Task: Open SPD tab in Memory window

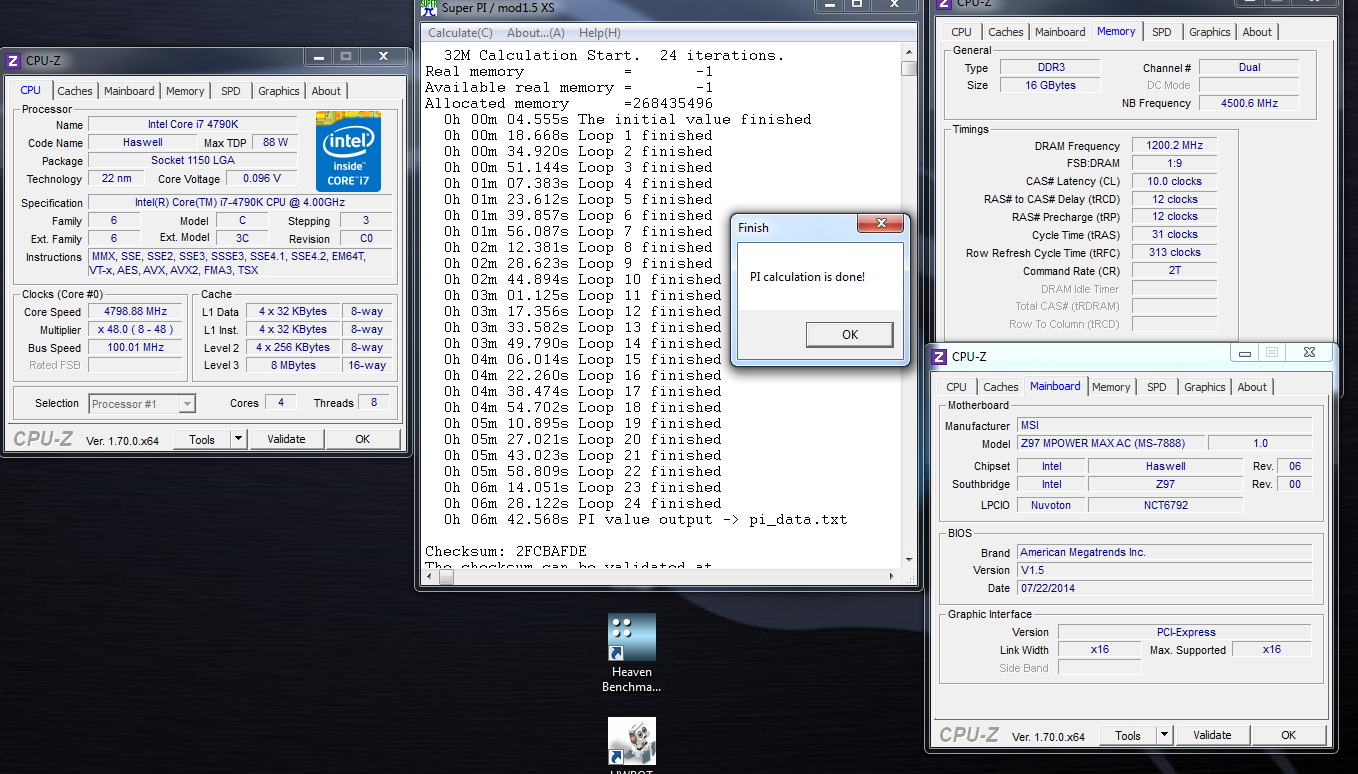Action: pyautogui.click(x=1162, y=32)
